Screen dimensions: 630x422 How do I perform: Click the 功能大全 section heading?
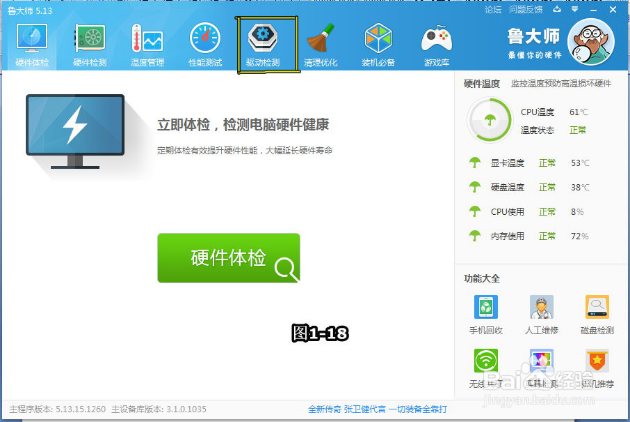click(482, 278)
